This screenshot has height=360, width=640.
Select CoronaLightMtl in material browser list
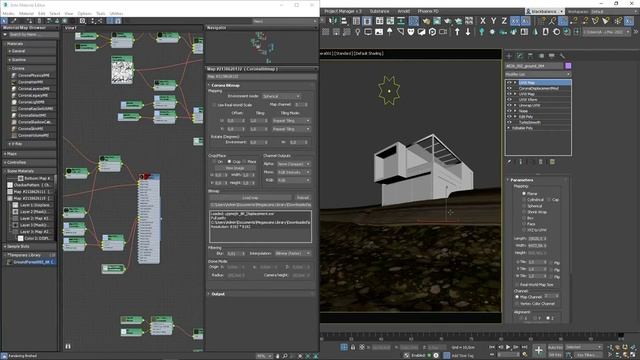click(x=31, y=102)
